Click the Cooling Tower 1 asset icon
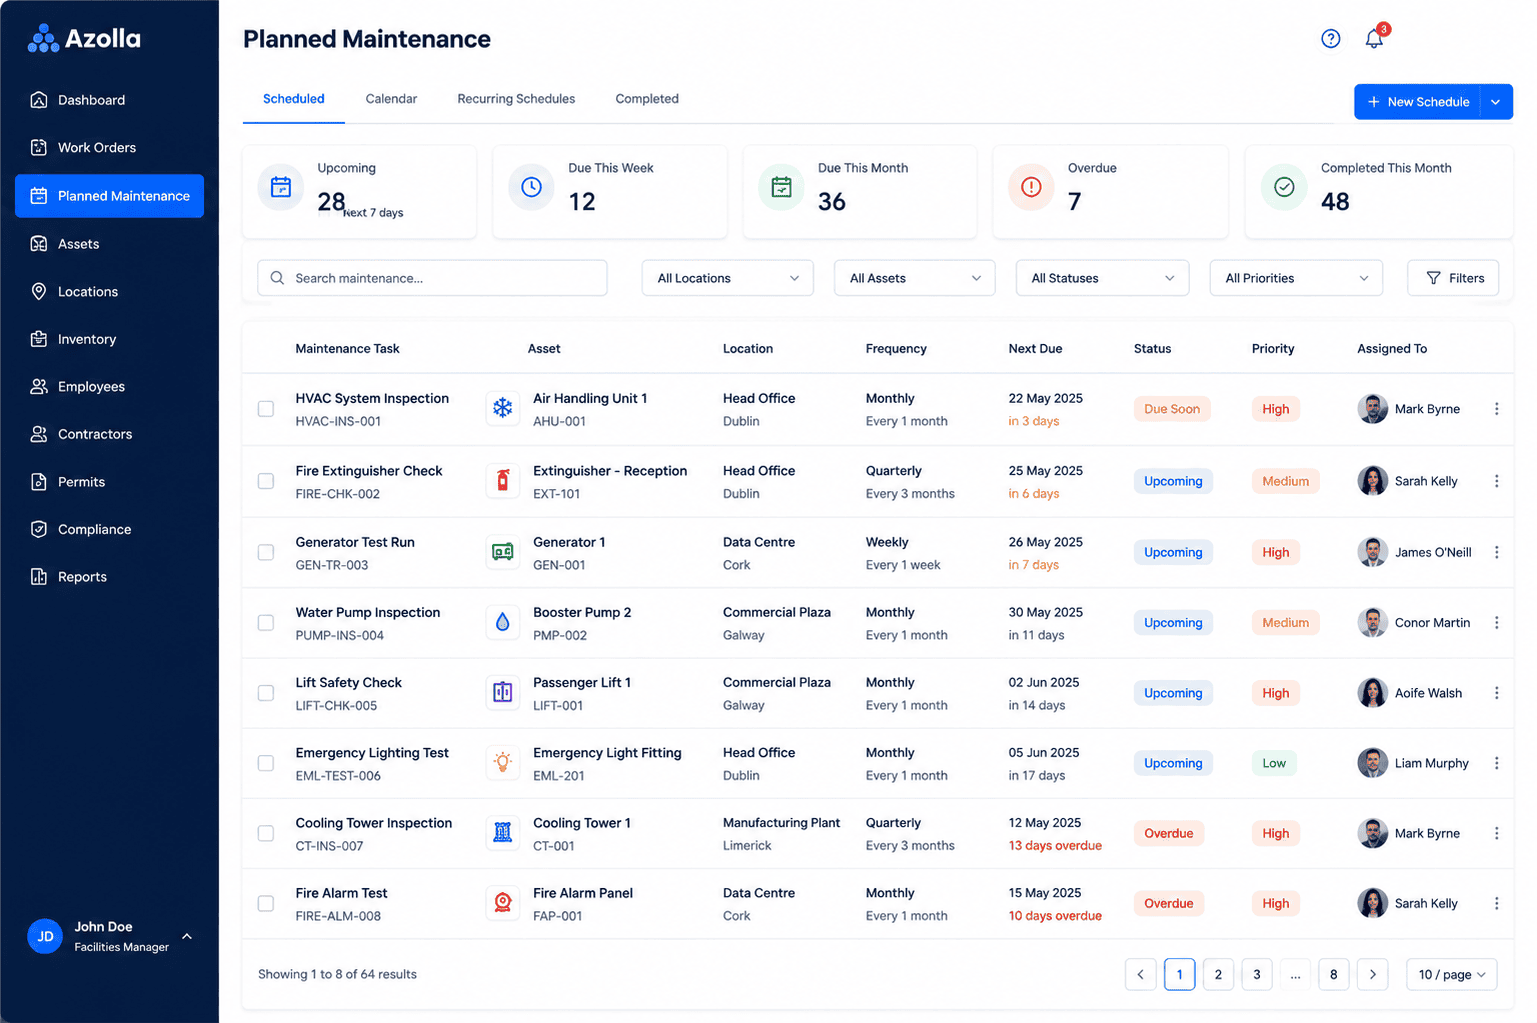Viewport: 1537px width, 1023px height. [x=502, y=832]
